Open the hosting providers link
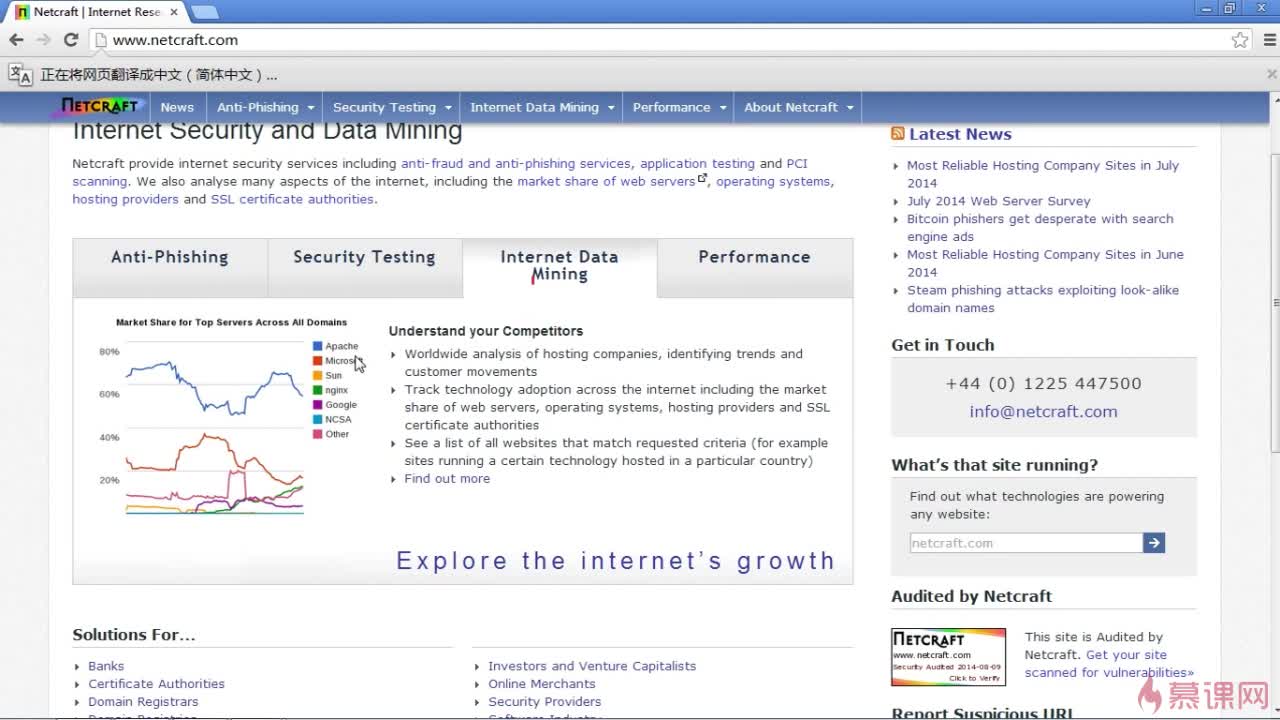 (125, 199)
